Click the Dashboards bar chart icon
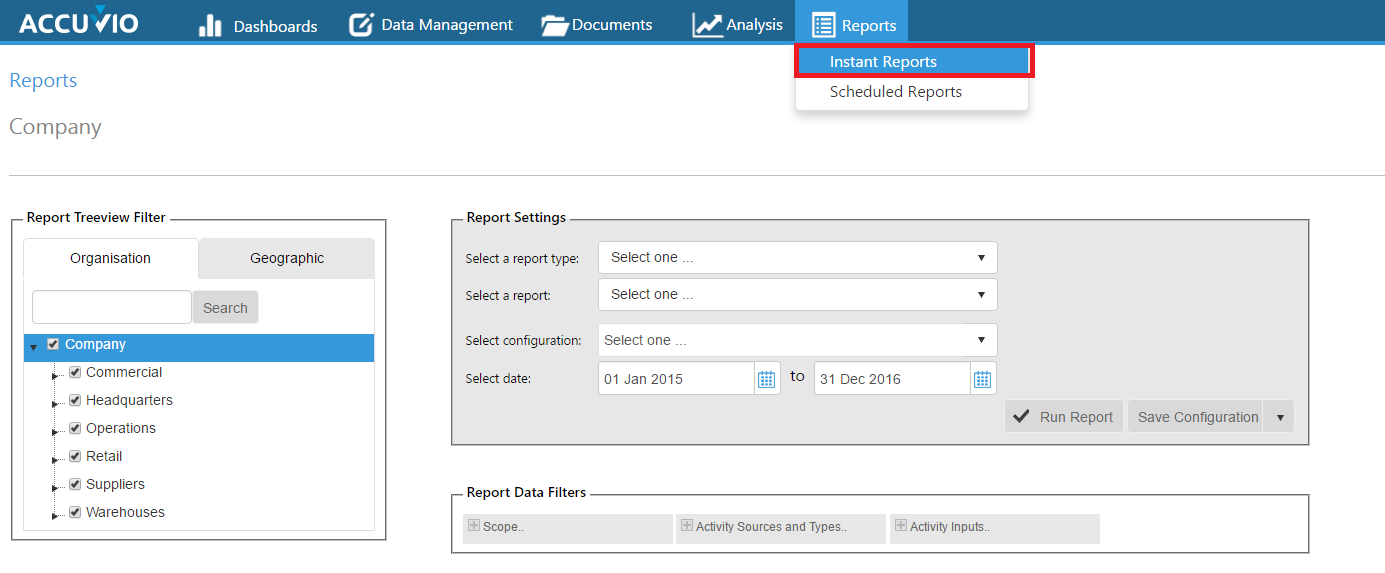The width and height of the screenshot is (1385, 573). (x=211, y=26)
